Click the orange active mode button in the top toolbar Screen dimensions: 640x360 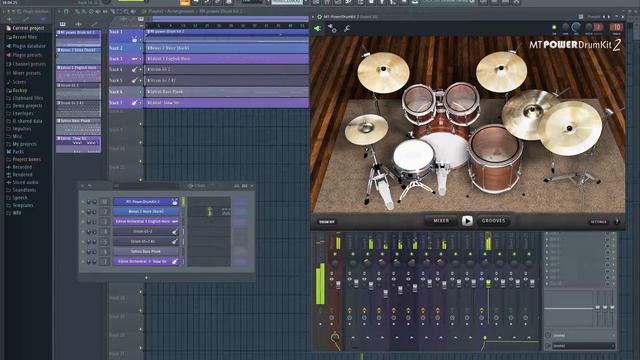[184, 2]
